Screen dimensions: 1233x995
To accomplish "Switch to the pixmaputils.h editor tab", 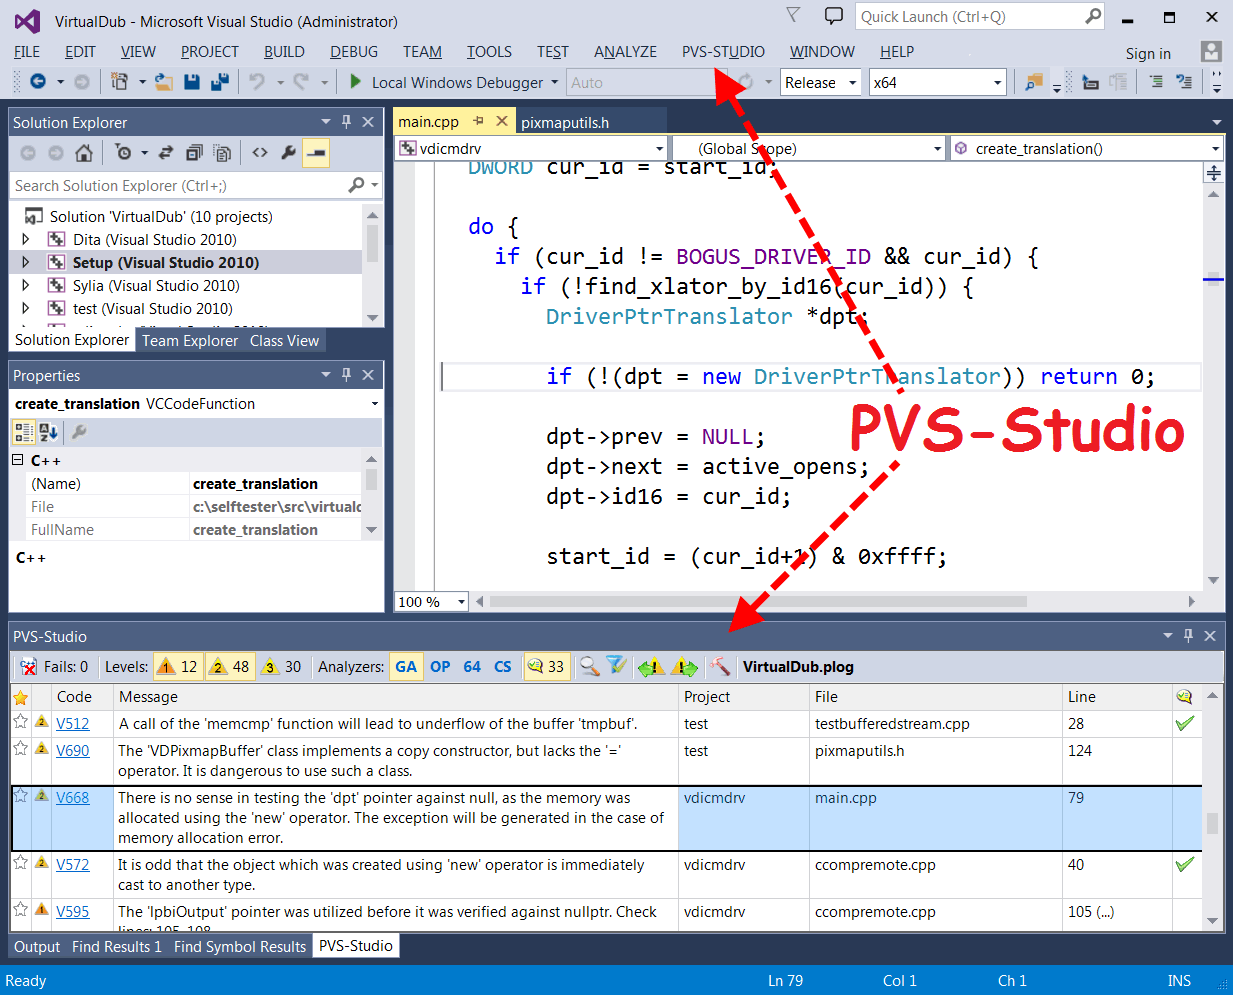I will 565,122.
